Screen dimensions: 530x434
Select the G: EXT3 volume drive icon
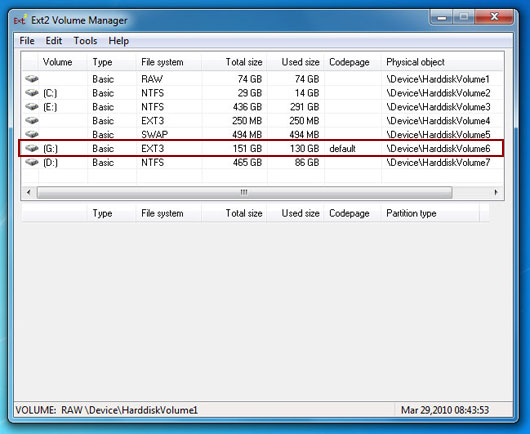[32, 148]
